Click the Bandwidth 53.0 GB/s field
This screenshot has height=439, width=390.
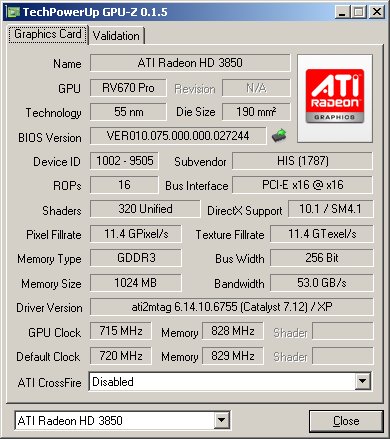click(x=322, y=283)
